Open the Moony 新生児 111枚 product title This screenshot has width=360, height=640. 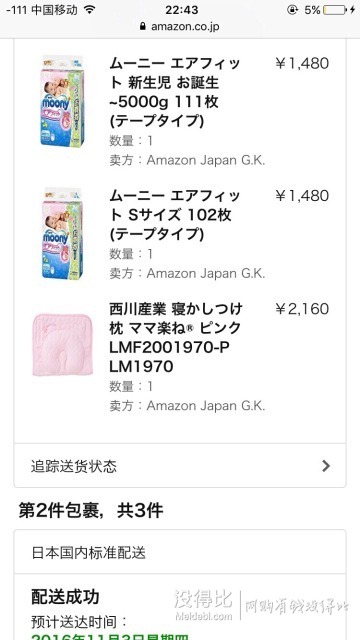[175, 92]
